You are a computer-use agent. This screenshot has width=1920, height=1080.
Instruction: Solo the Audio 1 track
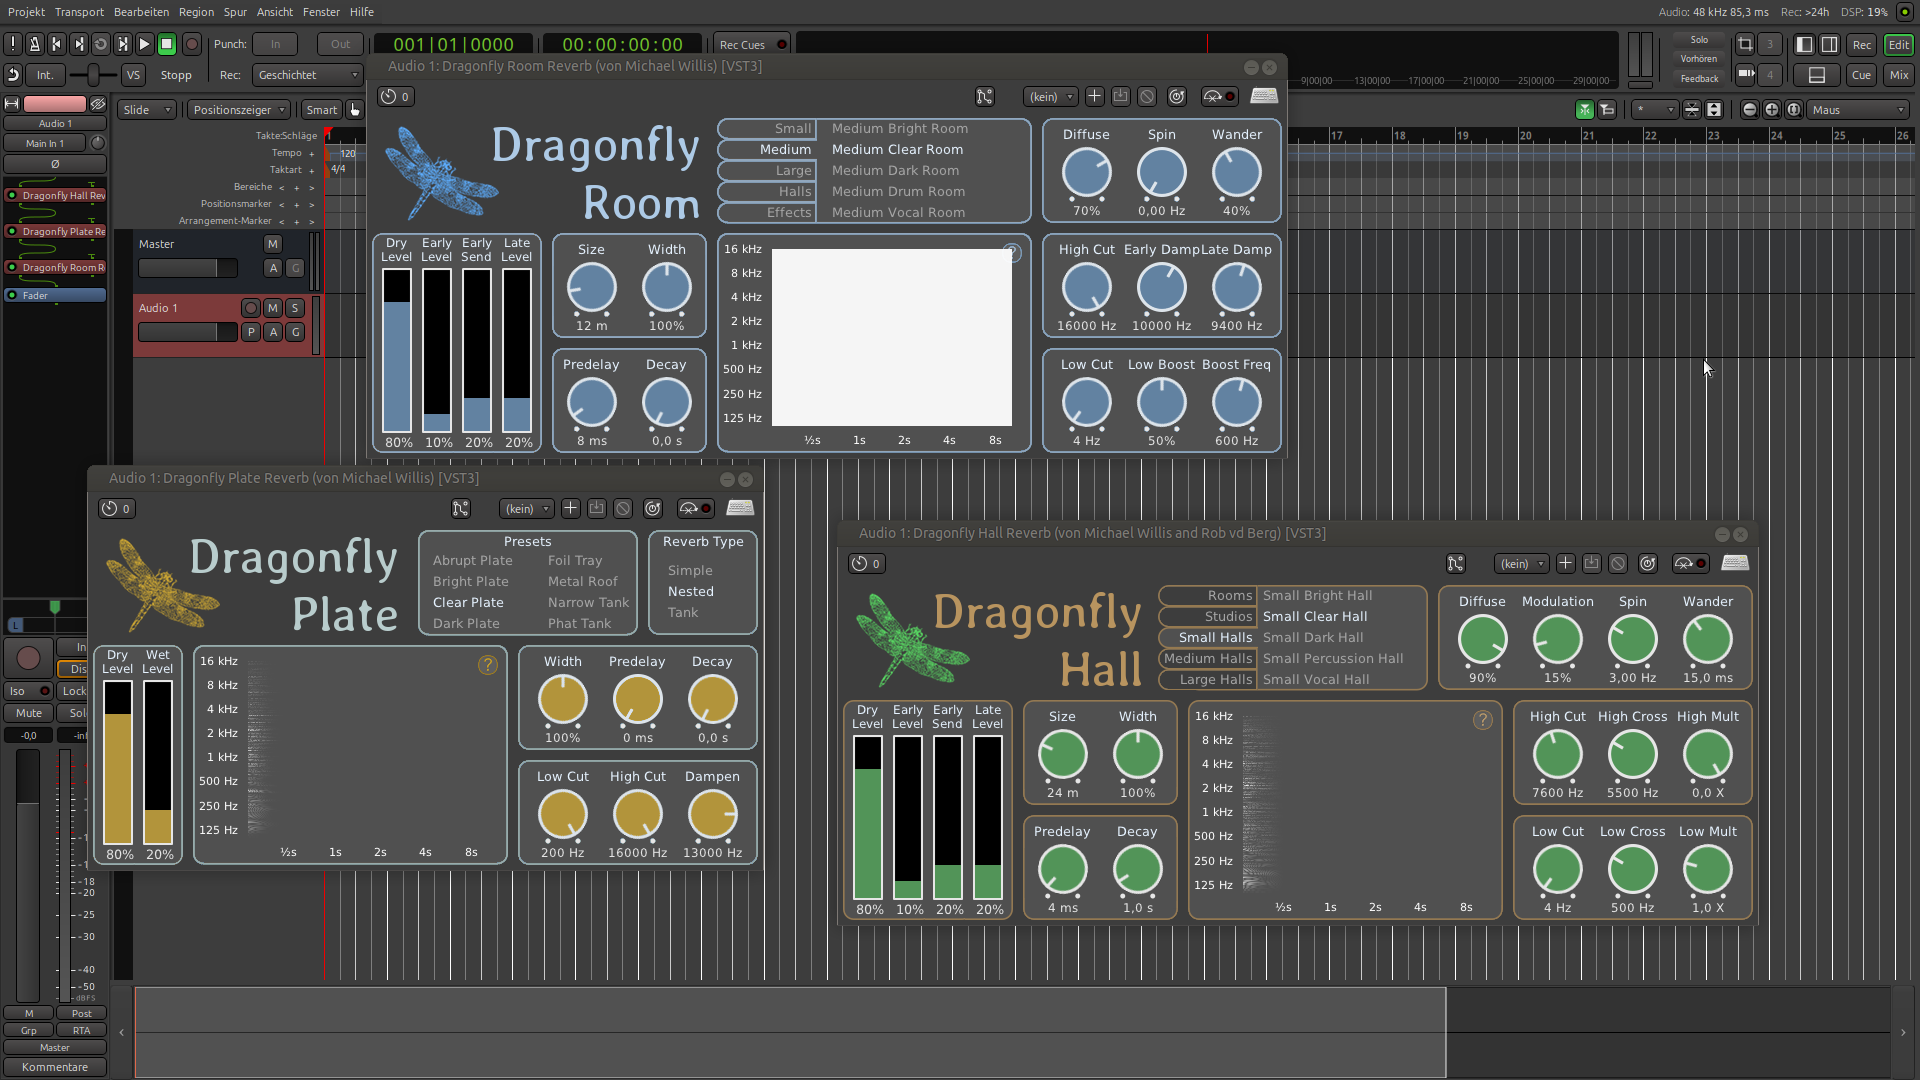[295, 308]
